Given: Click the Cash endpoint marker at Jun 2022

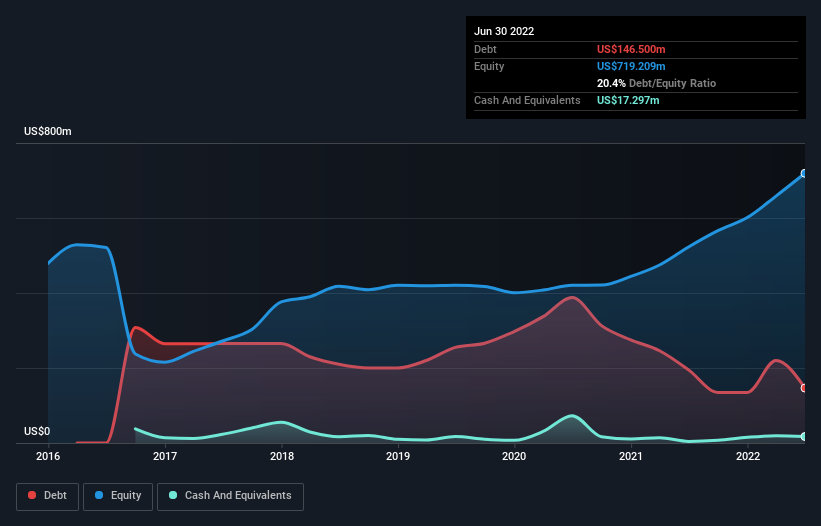Looking at the screenshot, I should [x=804, y=436].
